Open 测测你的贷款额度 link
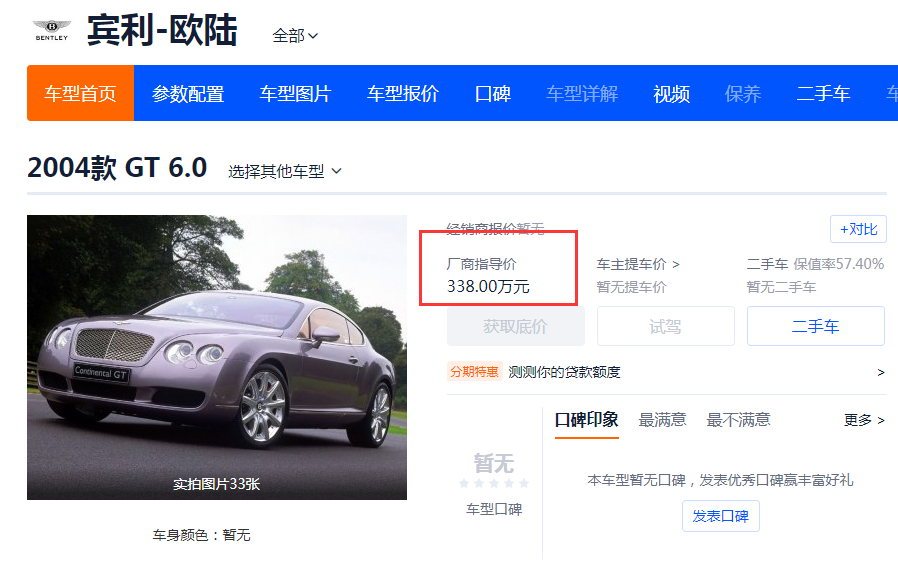898x568 pixels. point(564,372)
